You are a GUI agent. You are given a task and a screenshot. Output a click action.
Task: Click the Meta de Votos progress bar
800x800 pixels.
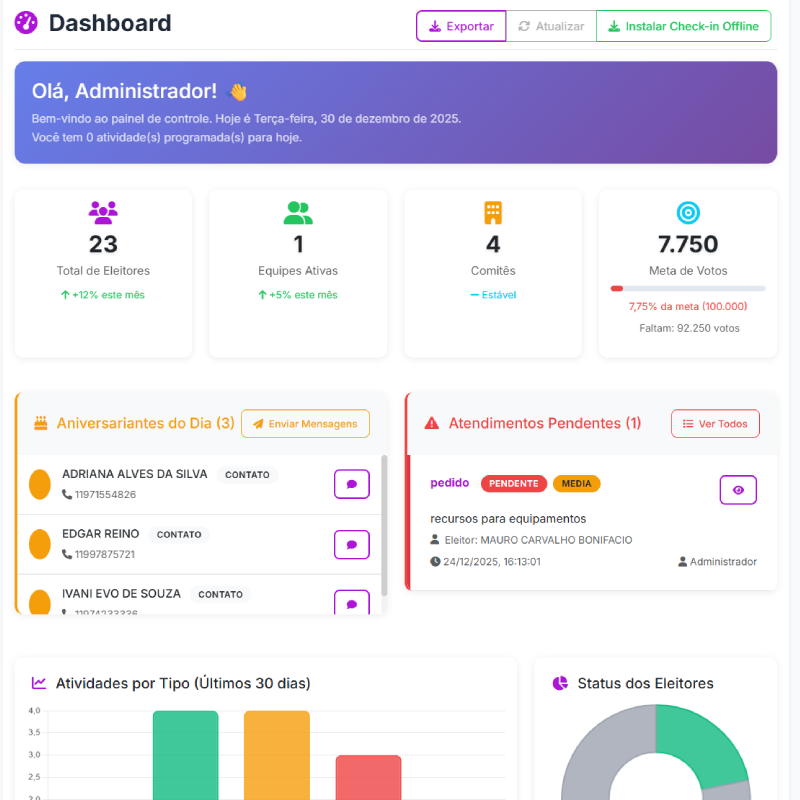pos(688,288)
